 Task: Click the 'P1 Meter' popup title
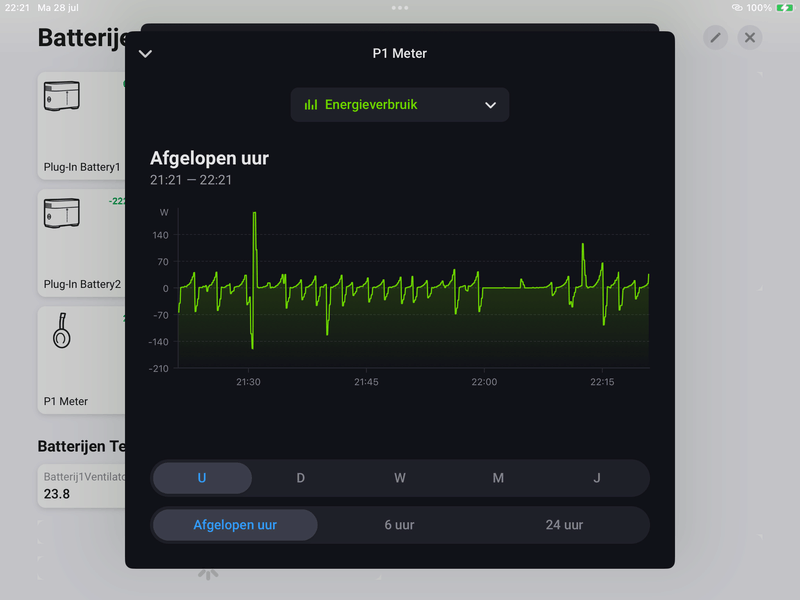399,54
